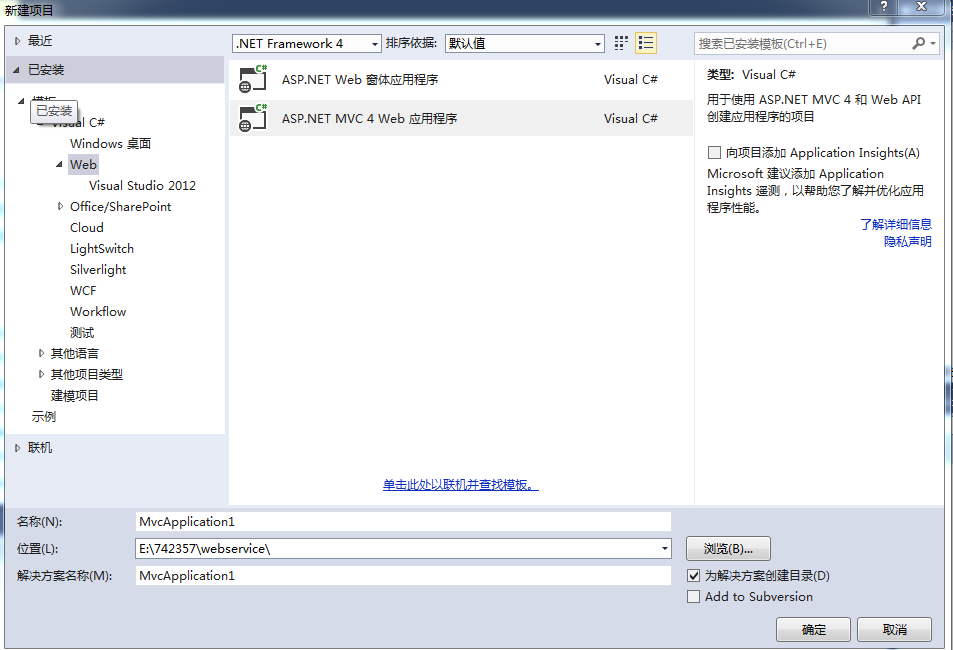Open the 位置 path dropdown arrow
Viewport: 953px width, 650px height.
[x=664, y=548]
